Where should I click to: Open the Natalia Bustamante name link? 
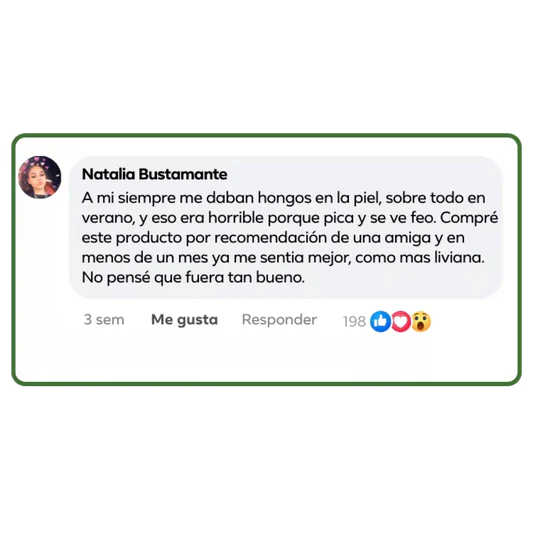point(155,174)
